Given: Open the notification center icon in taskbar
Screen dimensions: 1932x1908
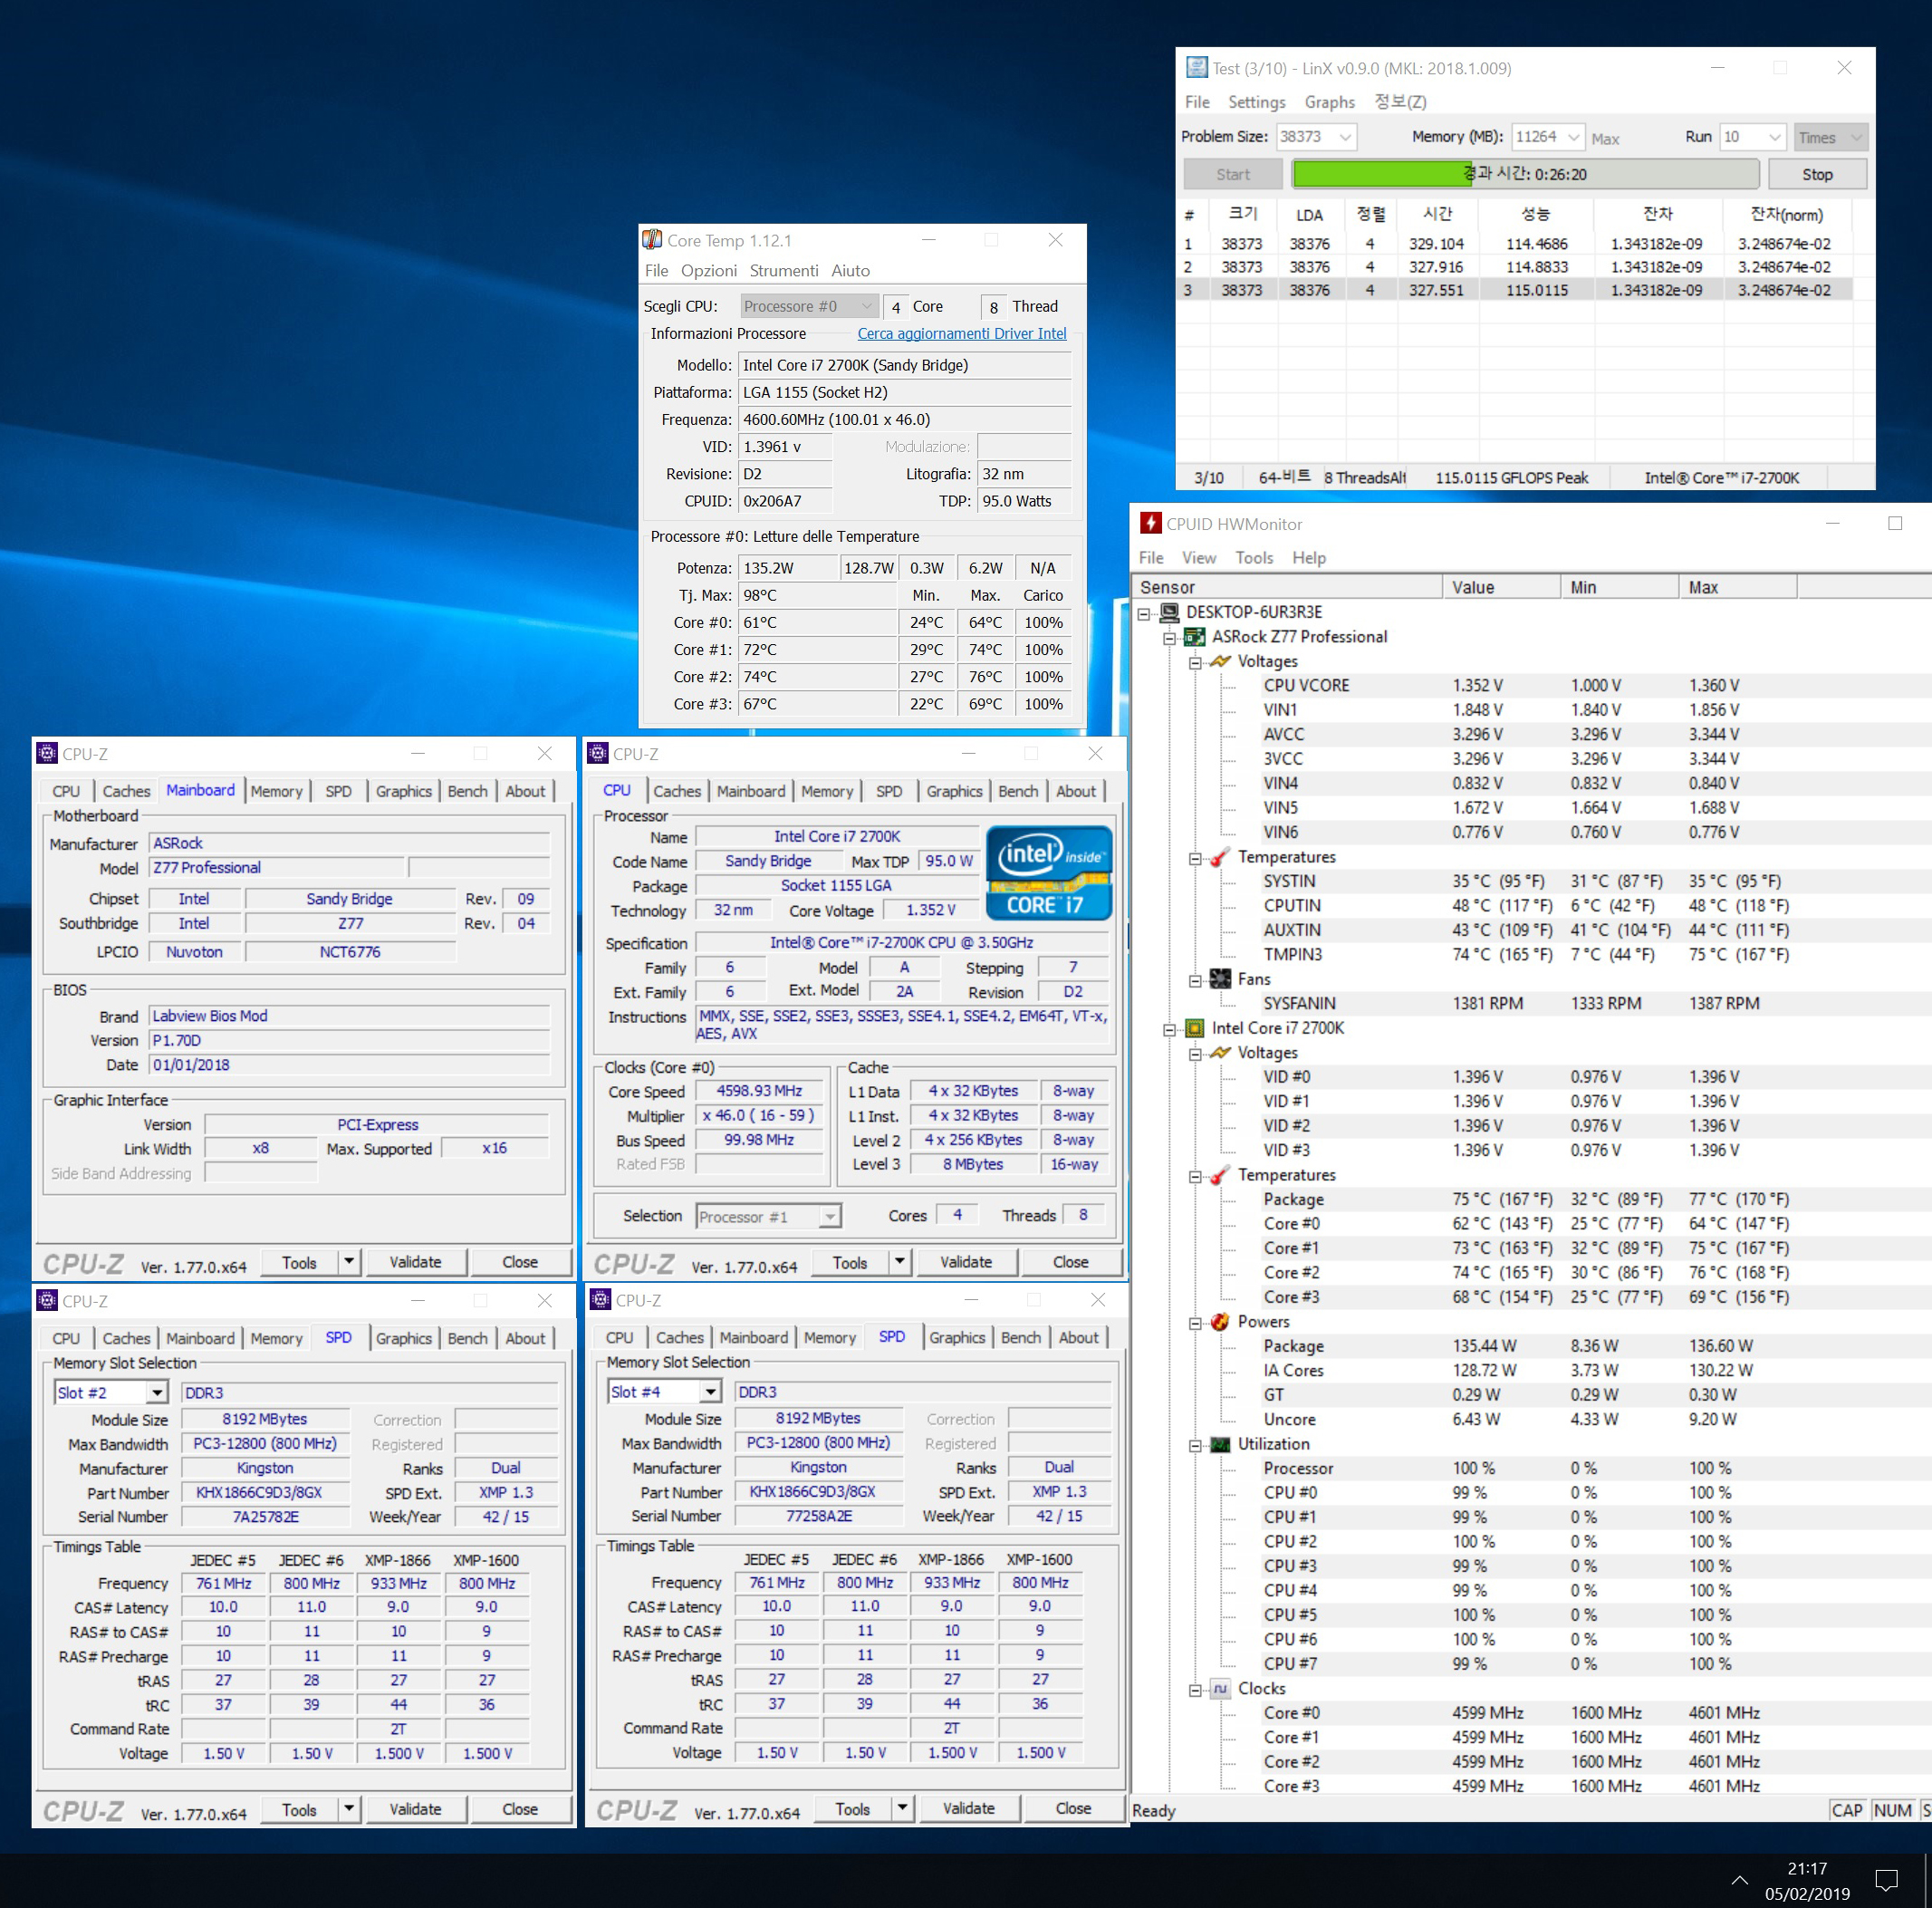Looking at the screenshot, I should pyautogui.click(x=1886, y=1880).
